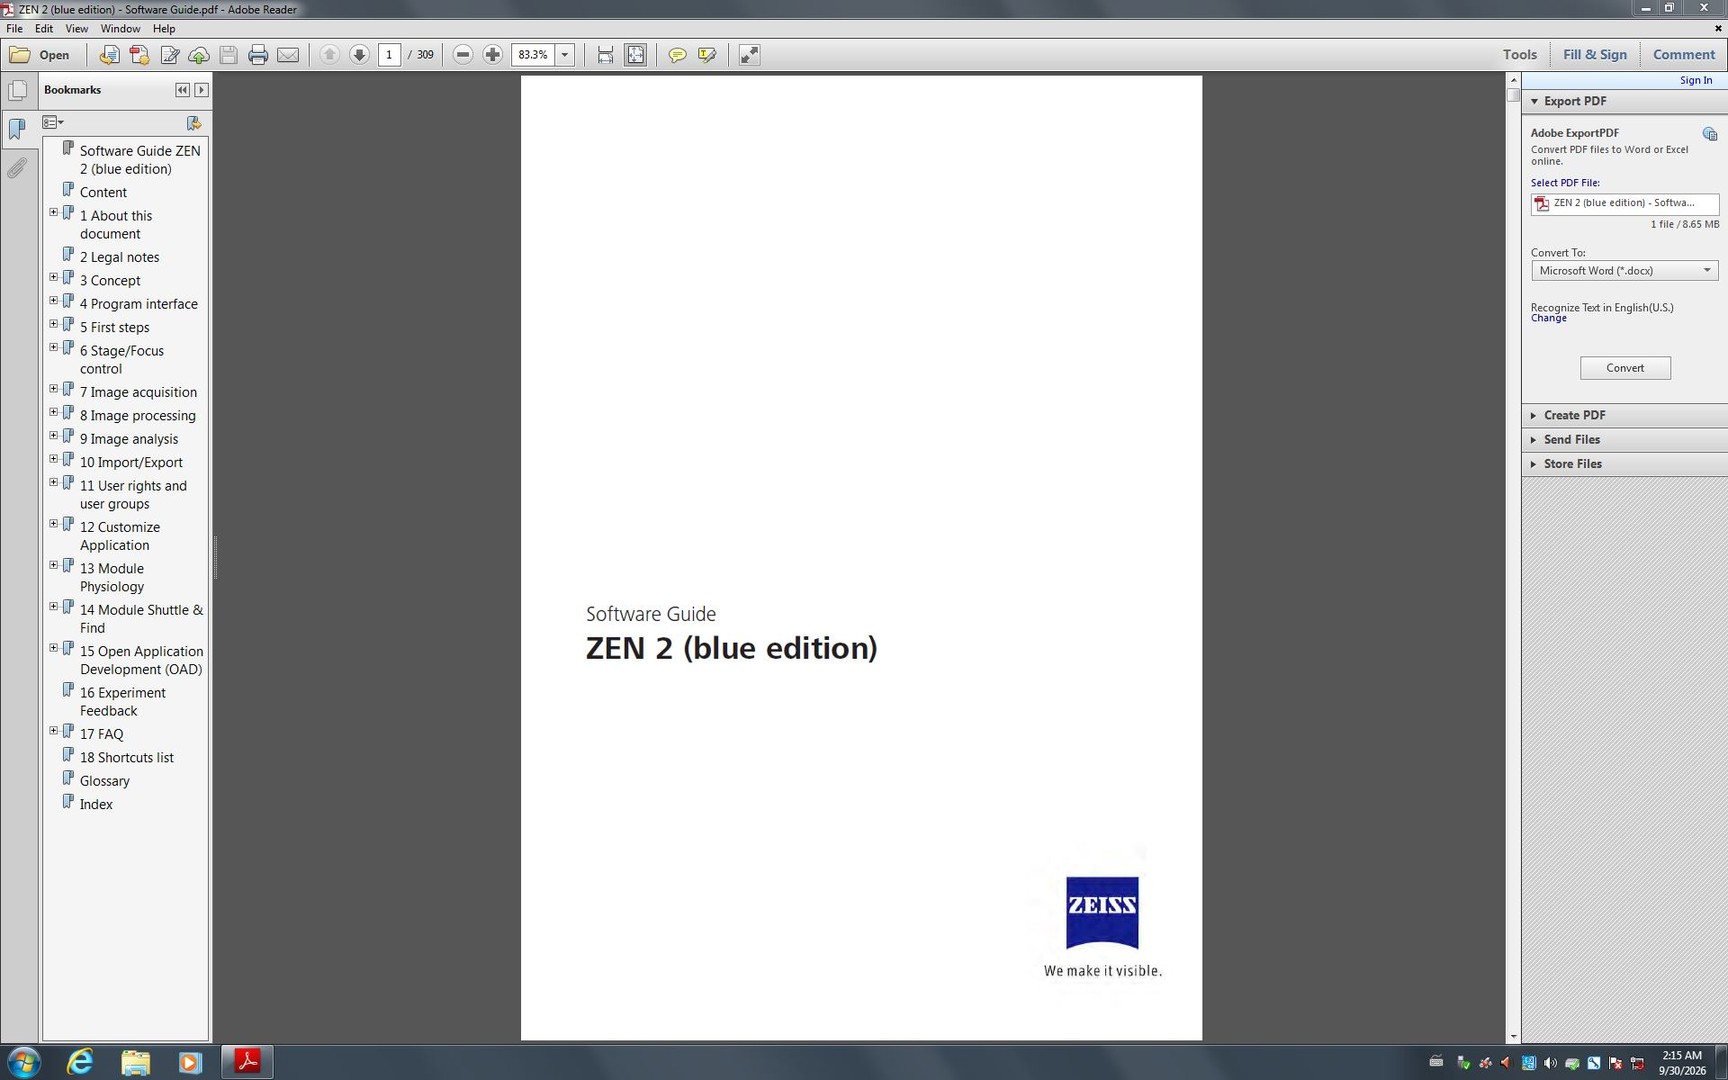This screenshot has height=1080, width=1728.
Task: Expand the 17 FAQ bookmark
Action: coord(54,731)
